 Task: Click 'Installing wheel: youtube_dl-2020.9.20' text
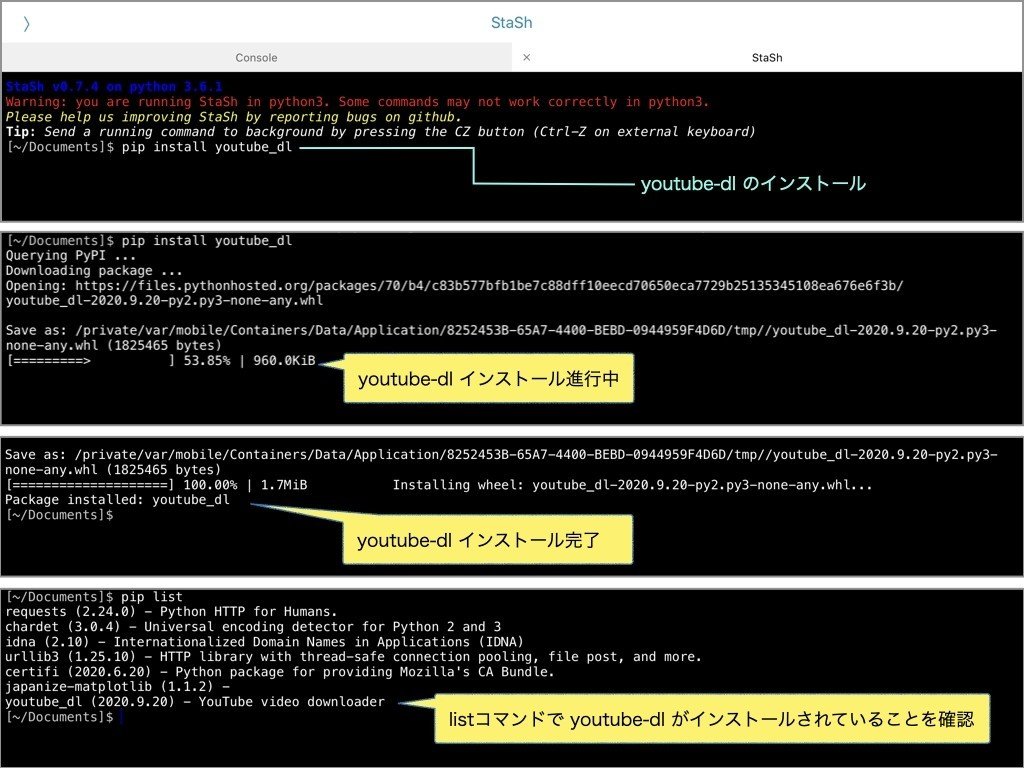[632, 485]
